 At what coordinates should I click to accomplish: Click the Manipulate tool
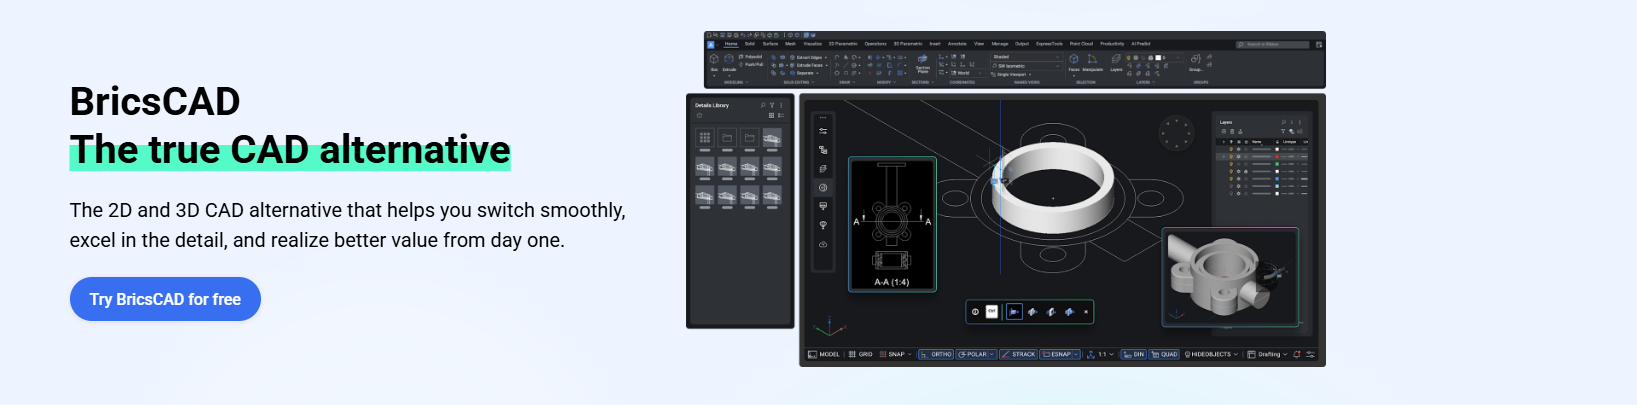coord(1093,62)
